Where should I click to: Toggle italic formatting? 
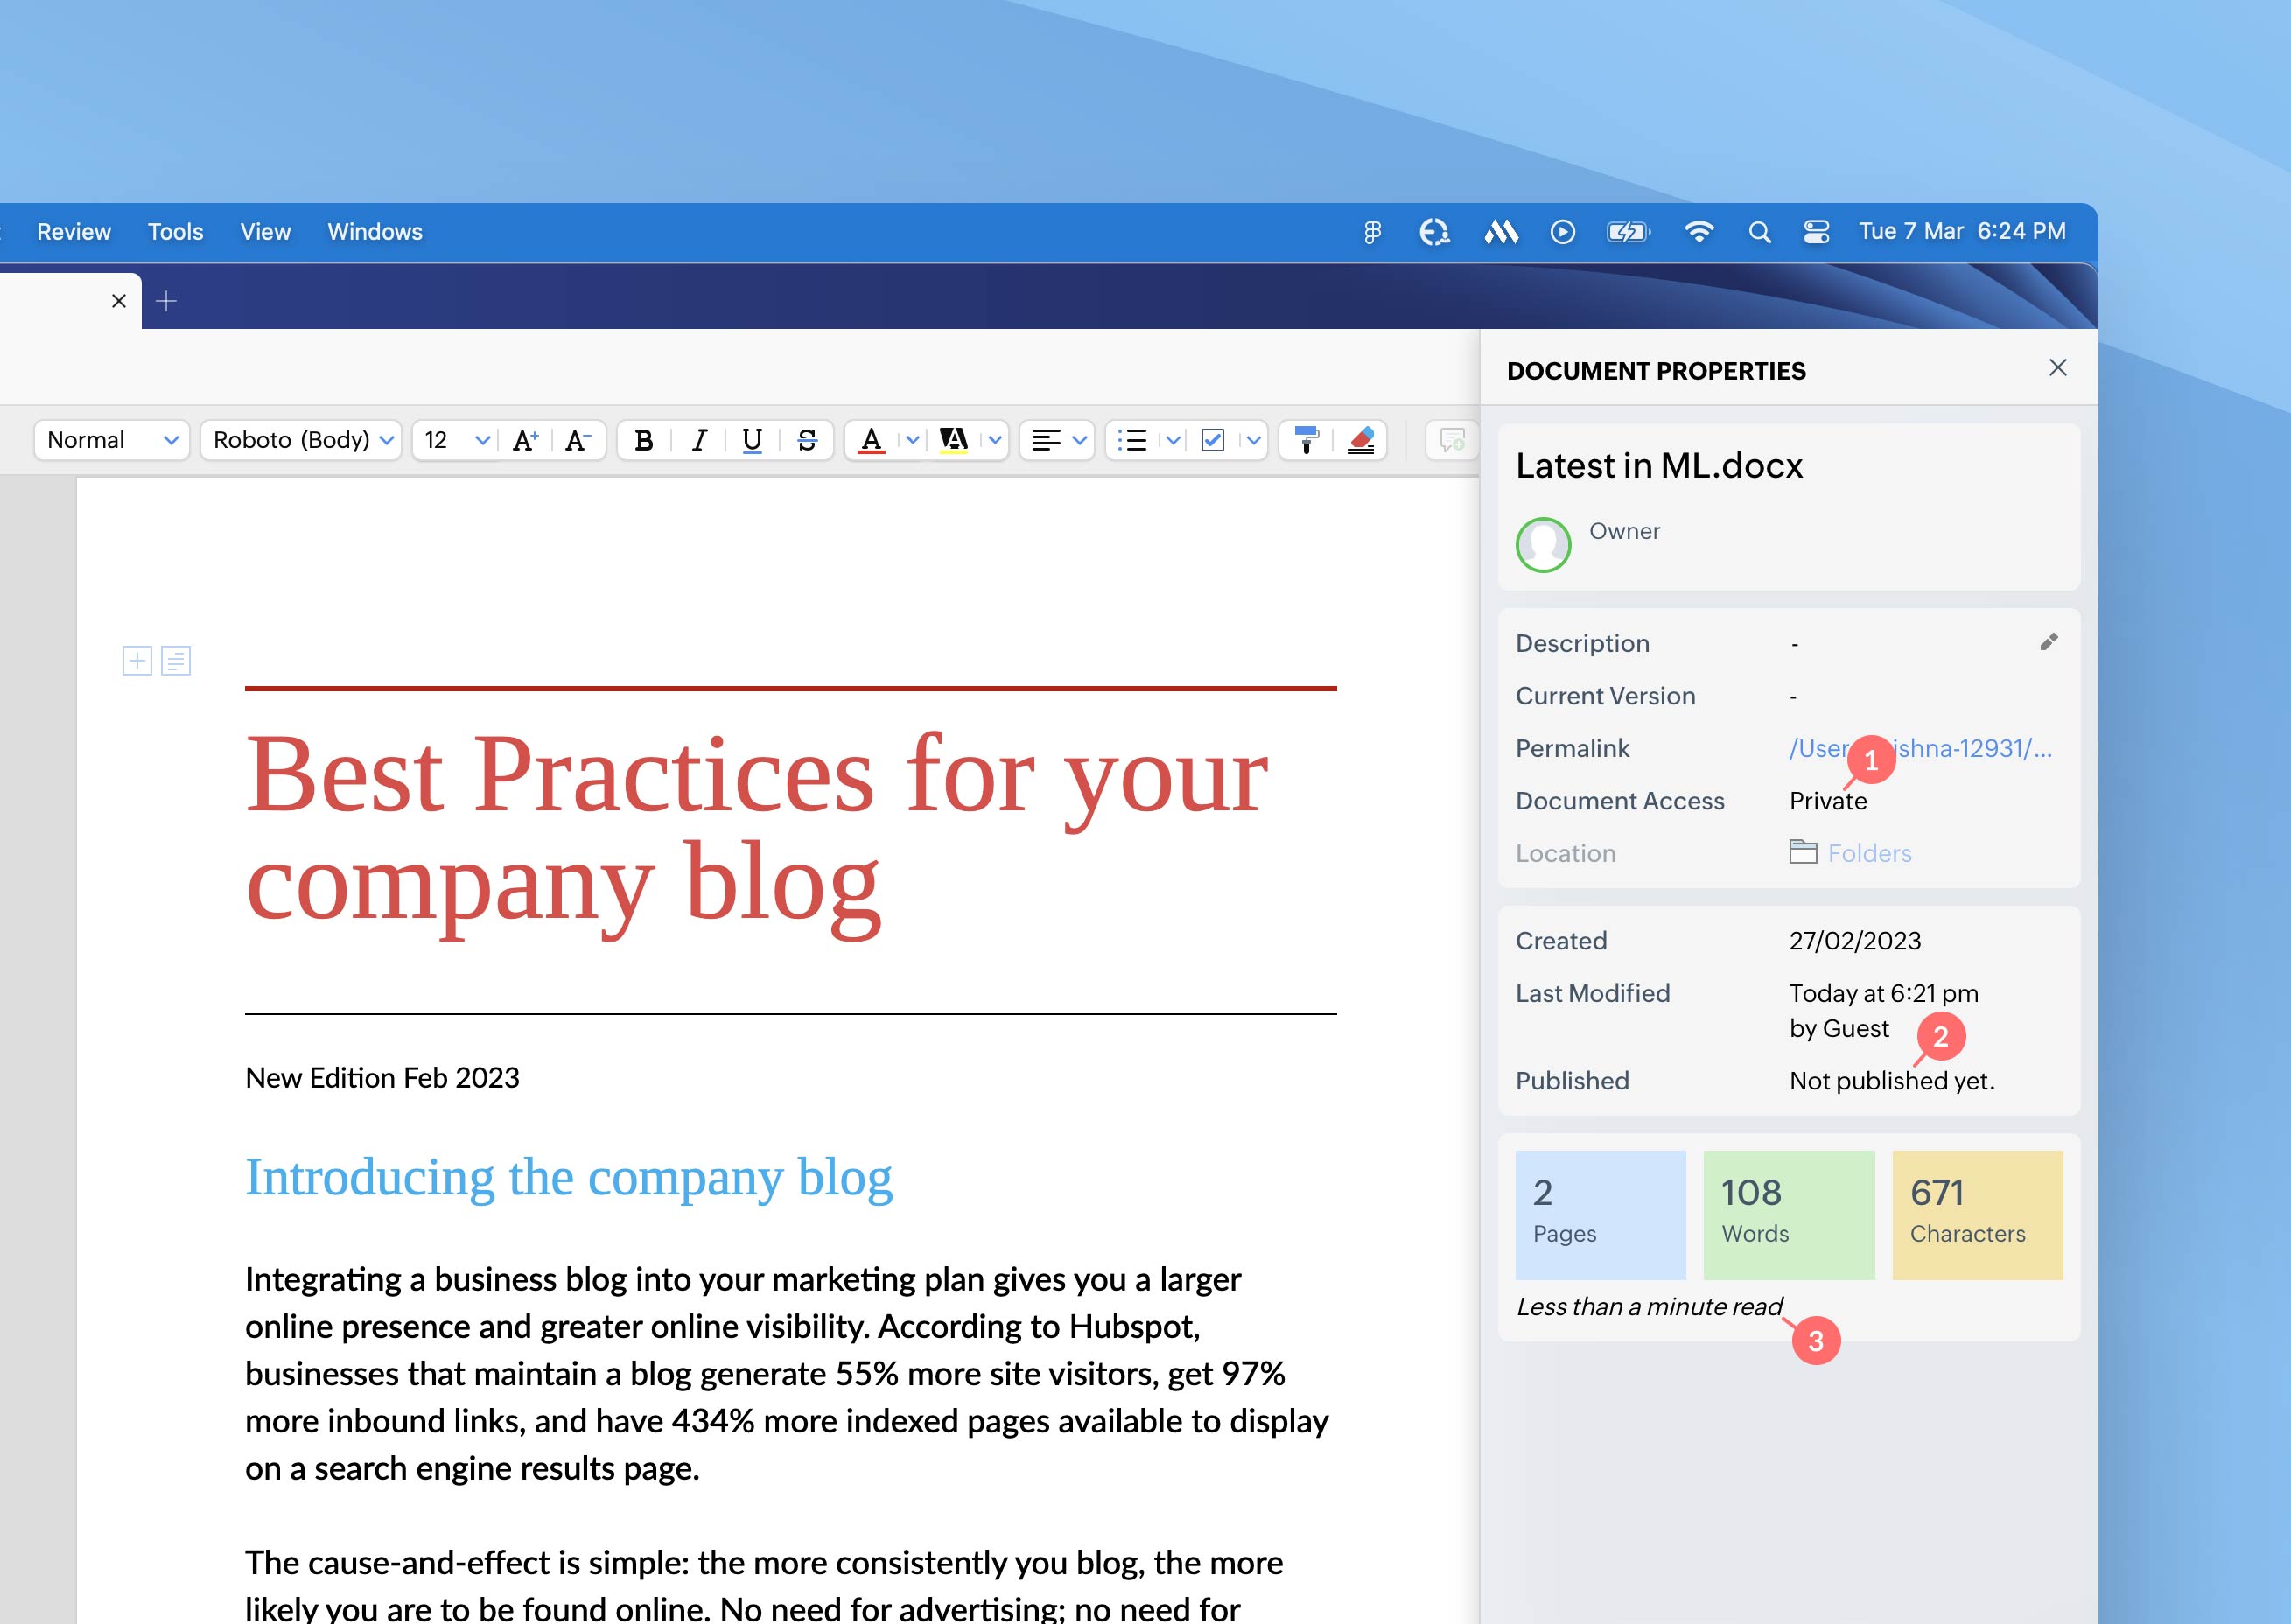[x=699, y=440]
